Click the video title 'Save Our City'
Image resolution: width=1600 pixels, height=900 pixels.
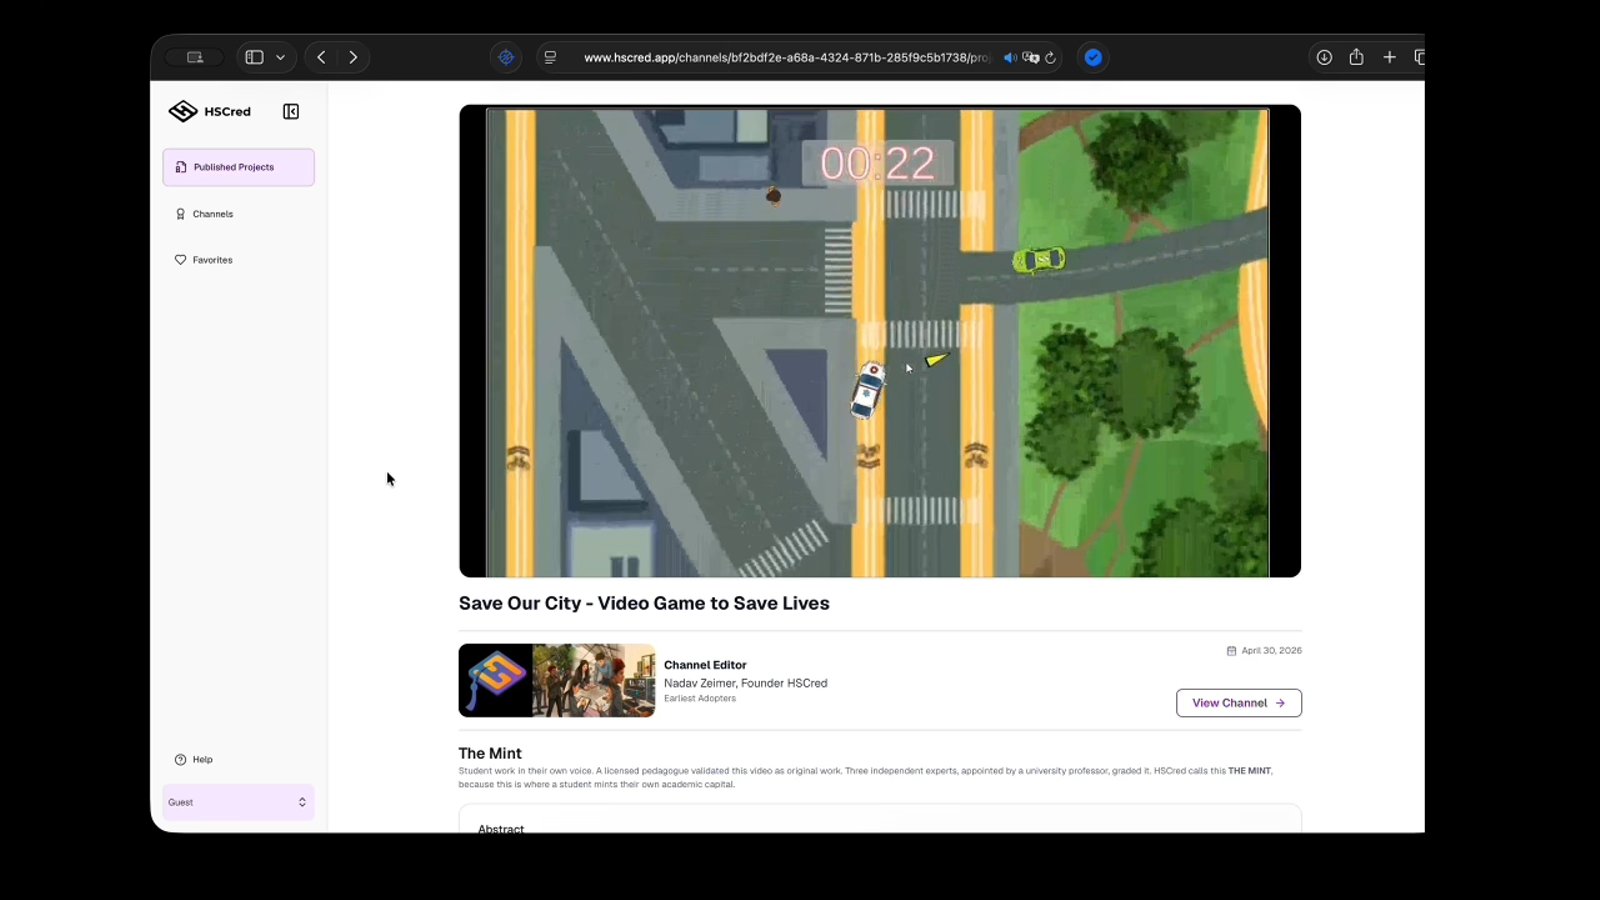pos(644,603)
